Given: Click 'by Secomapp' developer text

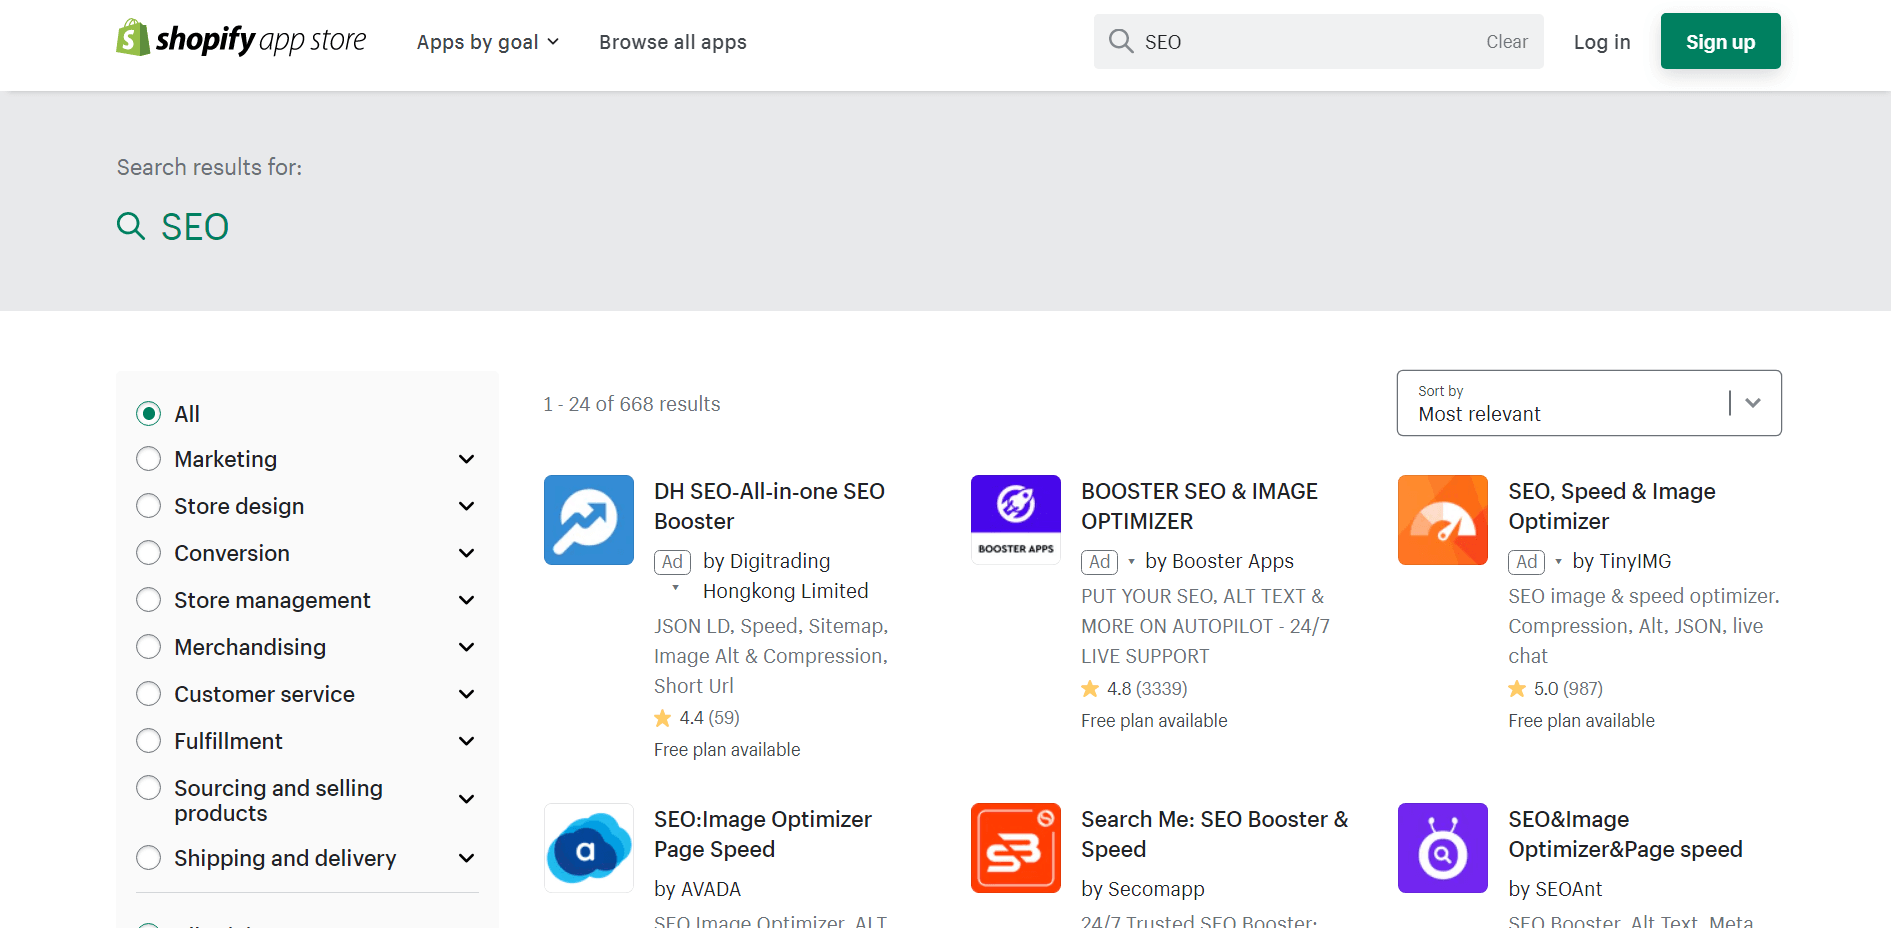Looking at the screenshot, I should pos(1142,889).
